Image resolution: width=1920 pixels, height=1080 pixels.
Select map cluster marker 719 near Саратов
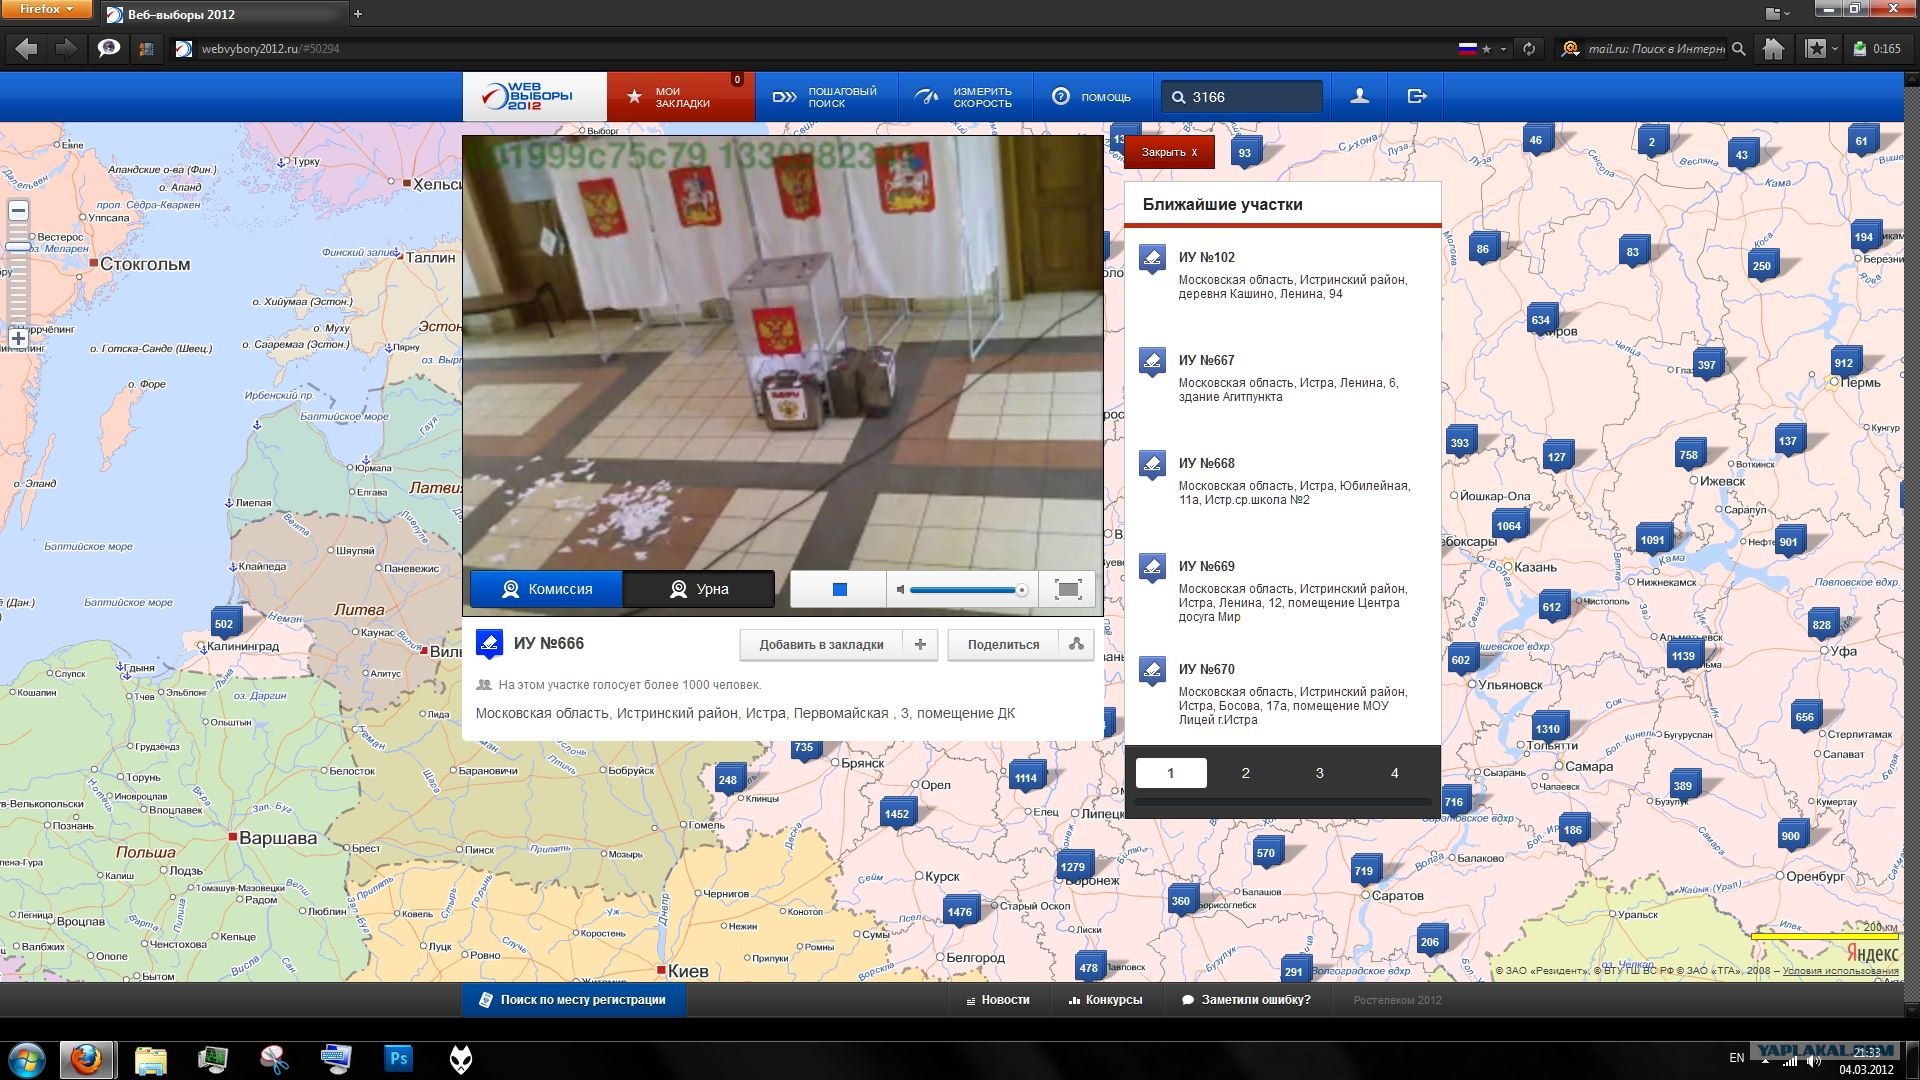(x=1364, y=871)
